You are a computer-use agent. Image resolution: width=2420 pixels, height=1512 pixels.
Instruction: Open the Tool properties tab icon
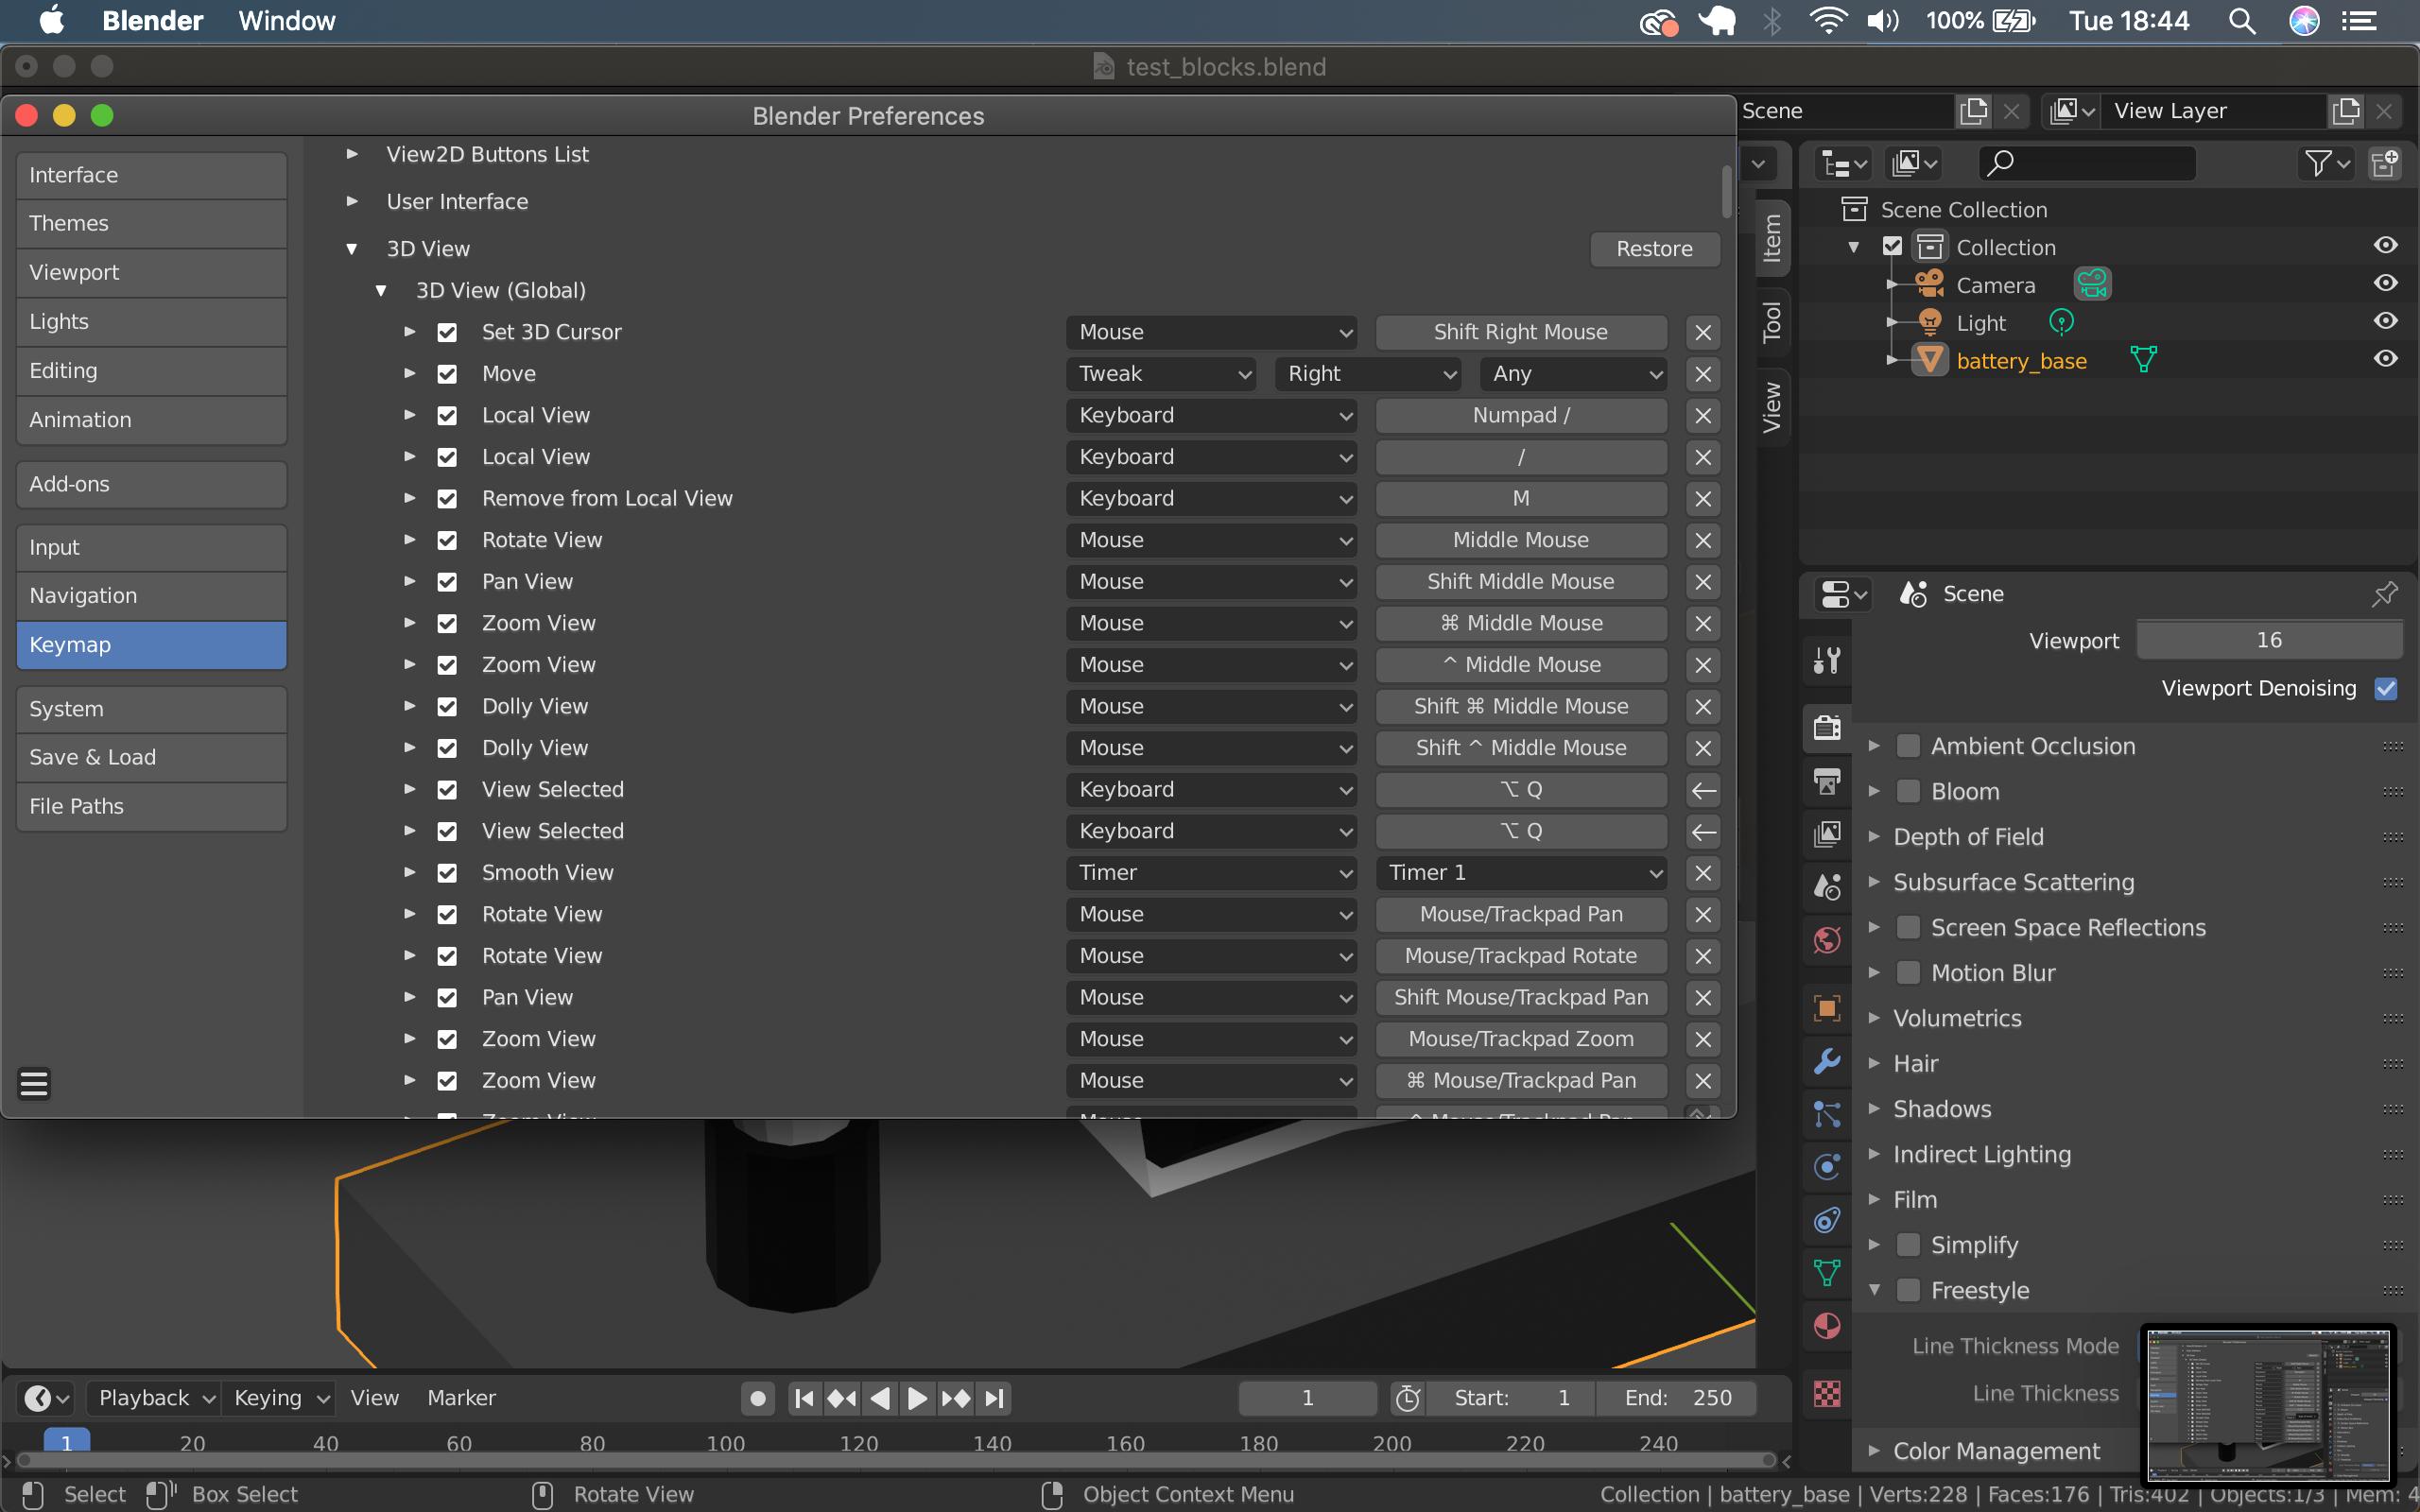coord(1827,660)
